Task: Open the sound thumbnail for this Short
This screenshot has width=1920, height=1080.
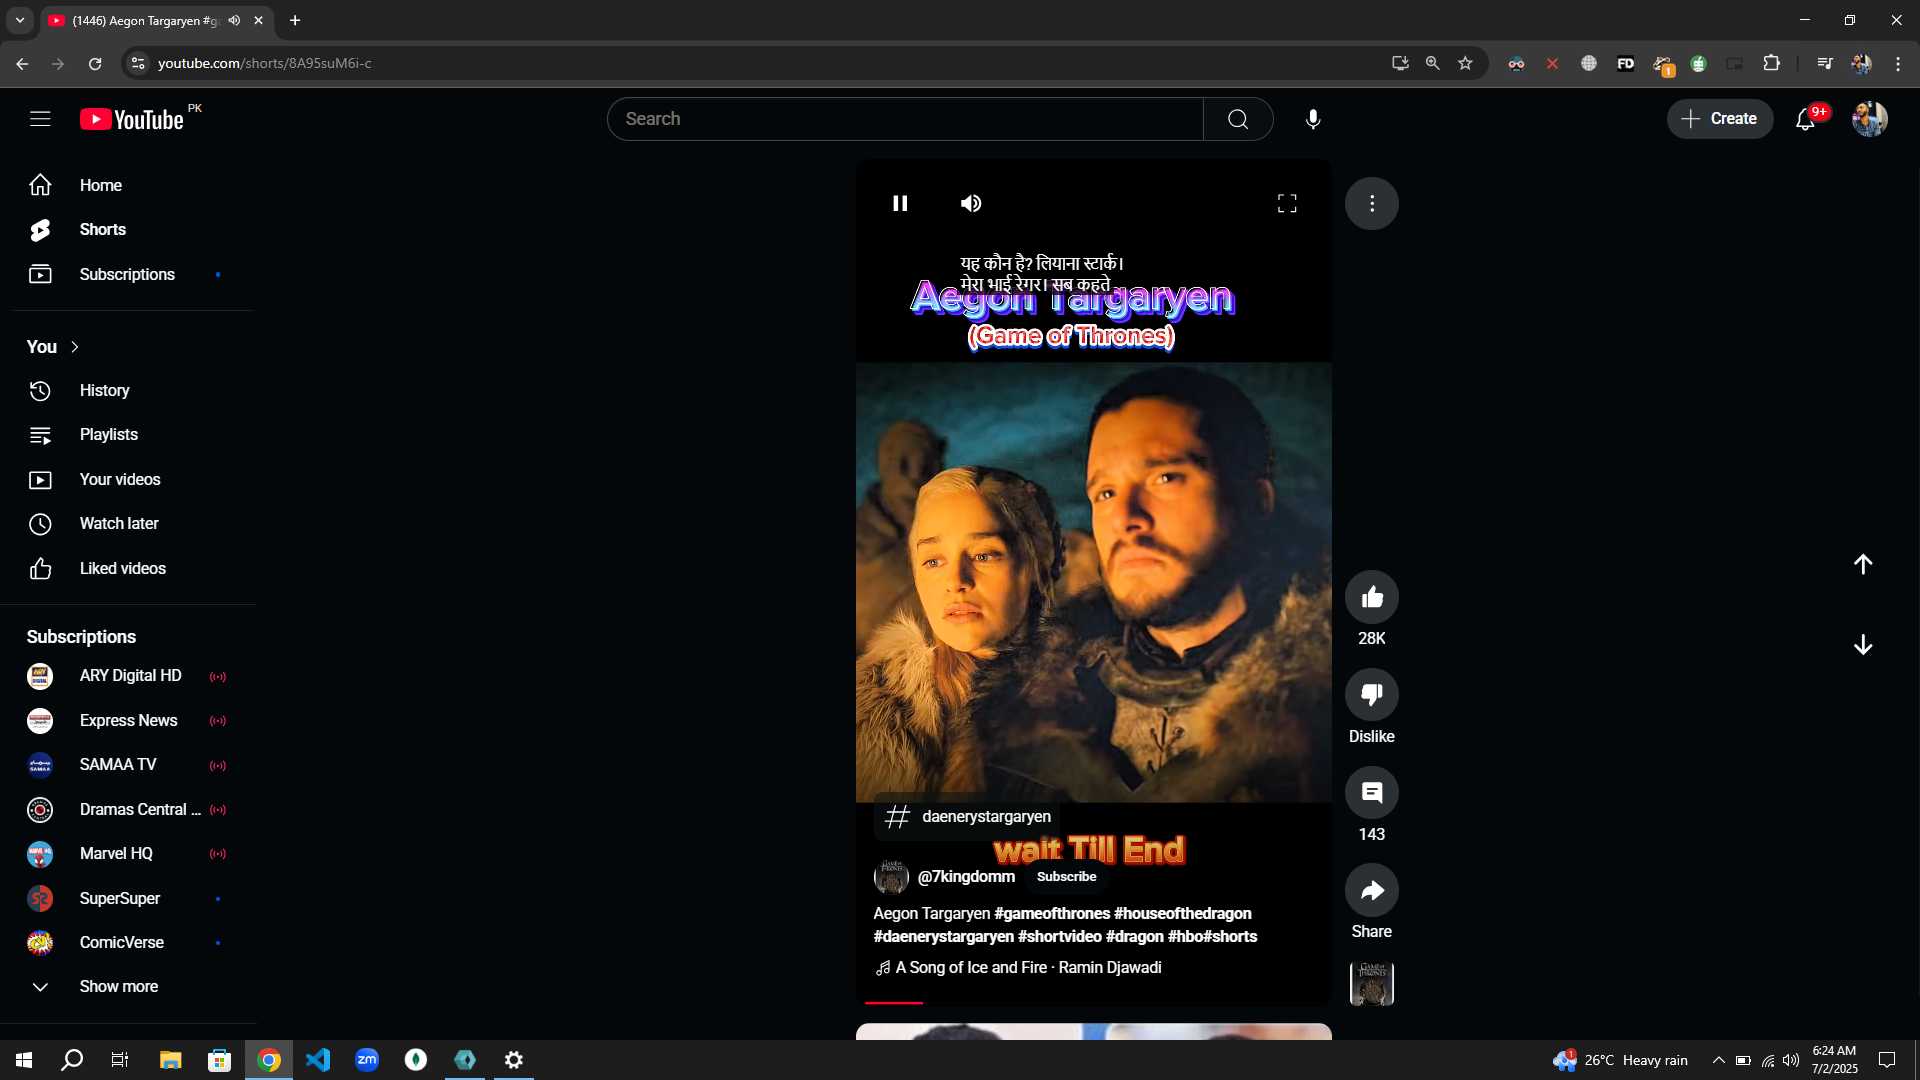Action: click(x=1372, y=984)
